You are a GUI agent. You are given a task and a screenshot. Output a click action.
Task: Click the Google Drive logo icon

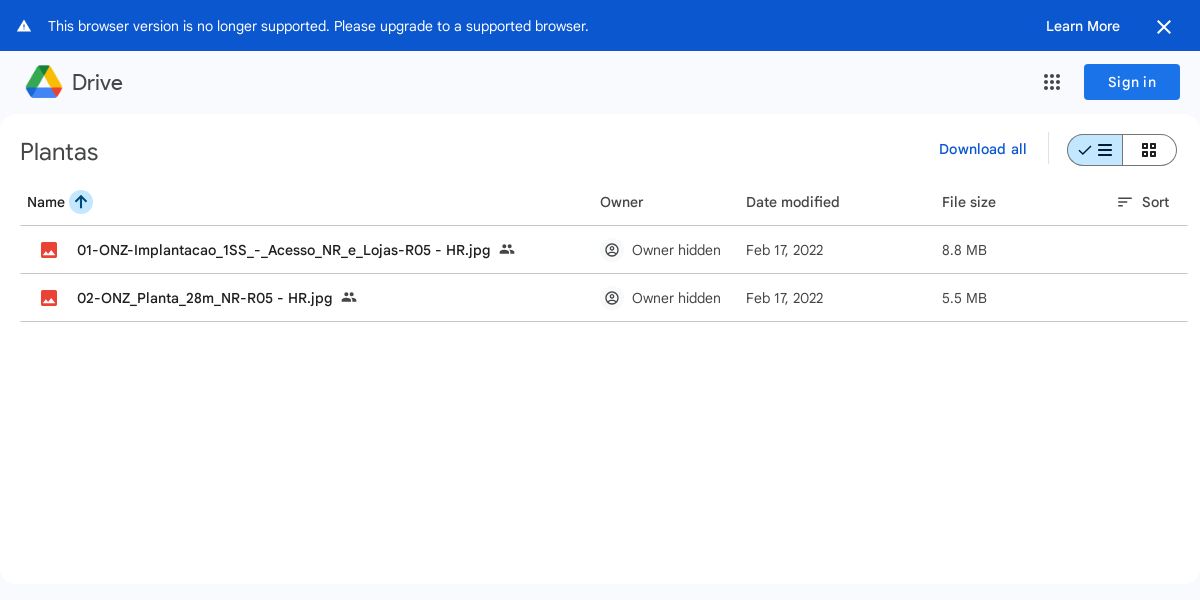point(44,82)
